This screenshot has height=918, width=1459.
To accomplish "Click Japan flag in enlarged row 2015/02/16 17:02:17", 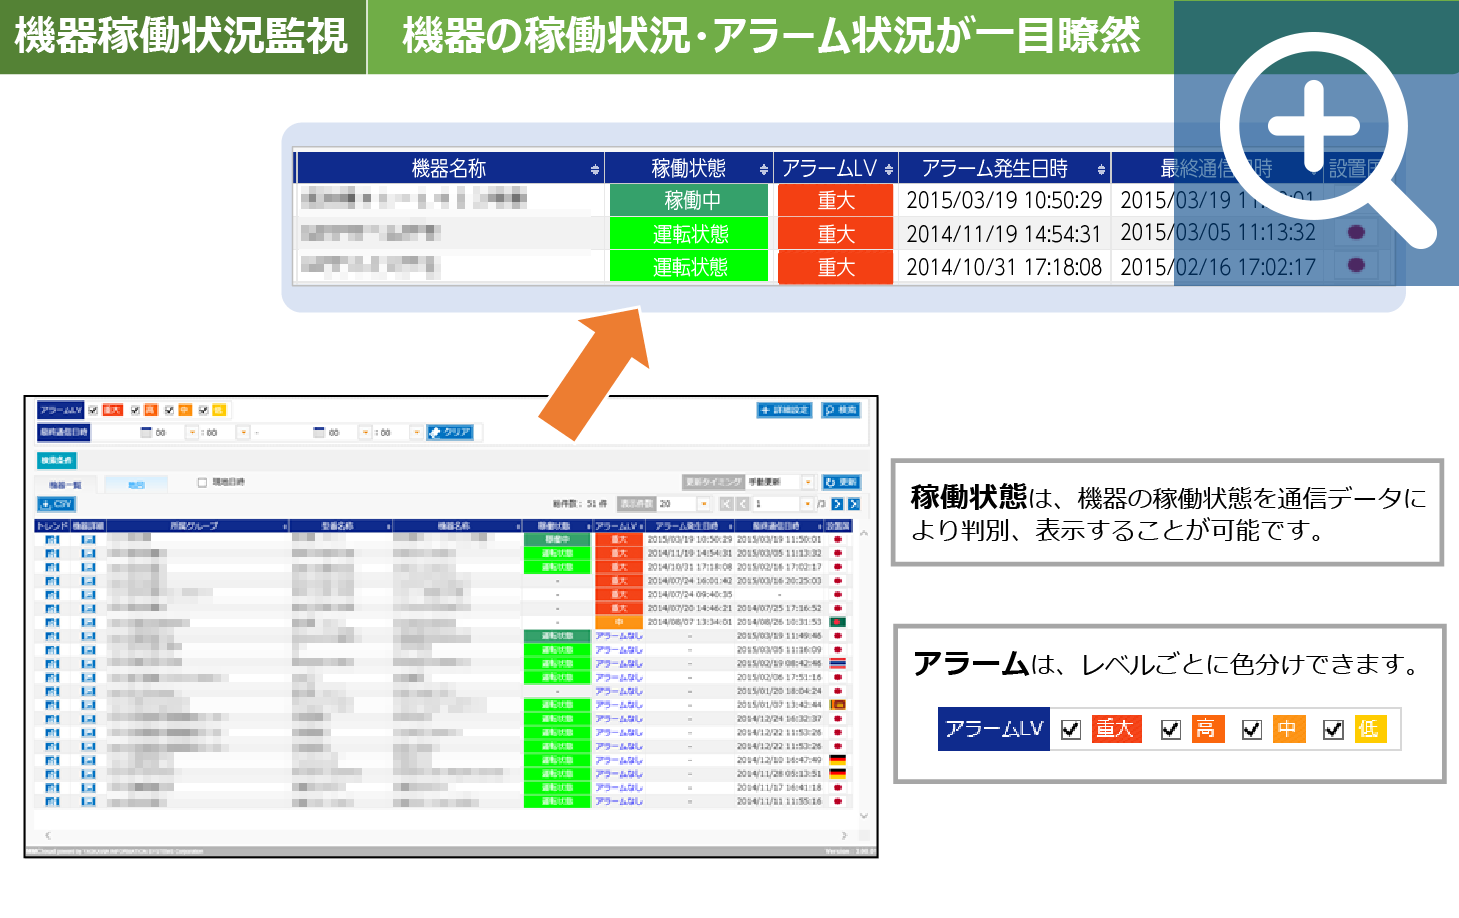I will [1356, 265].
